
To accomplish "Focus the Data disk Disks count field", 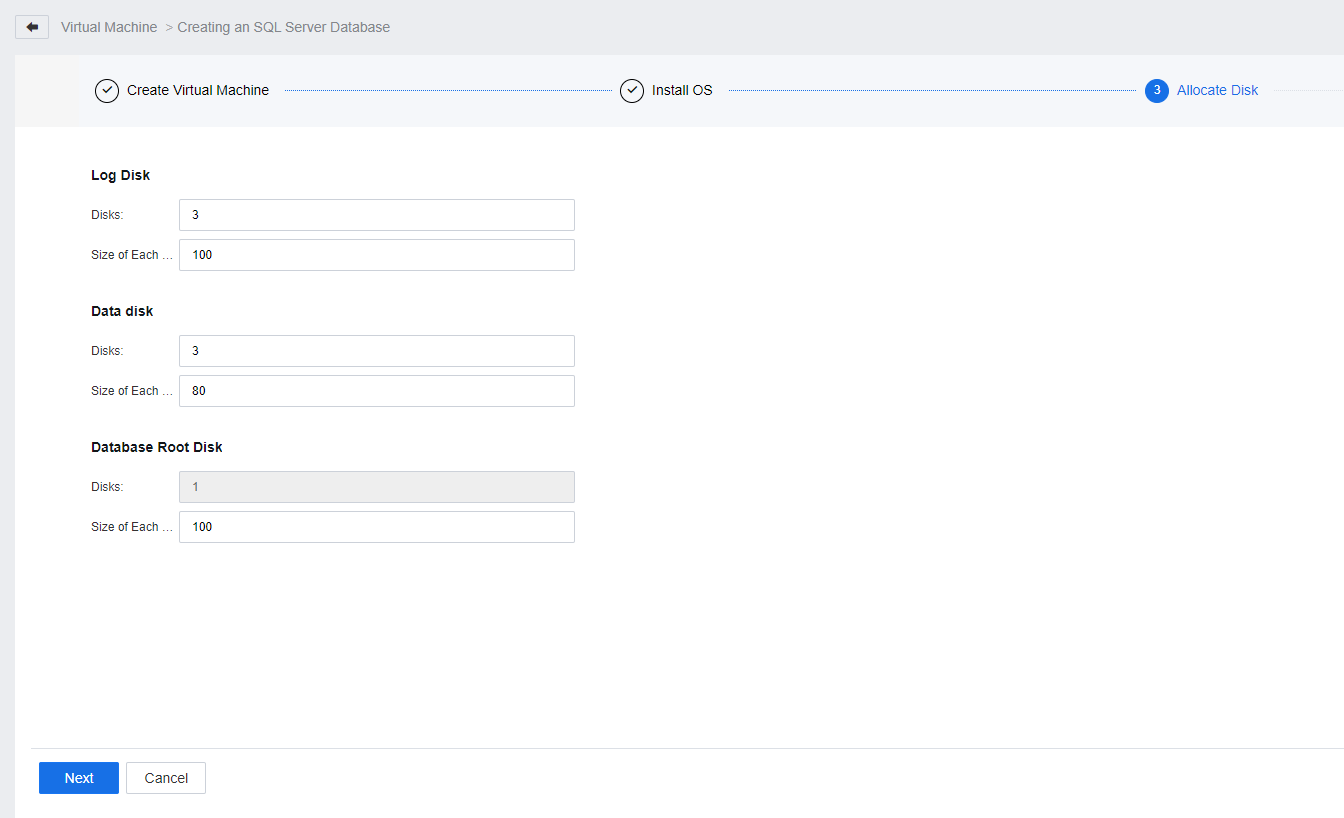I will pos(377,351).
